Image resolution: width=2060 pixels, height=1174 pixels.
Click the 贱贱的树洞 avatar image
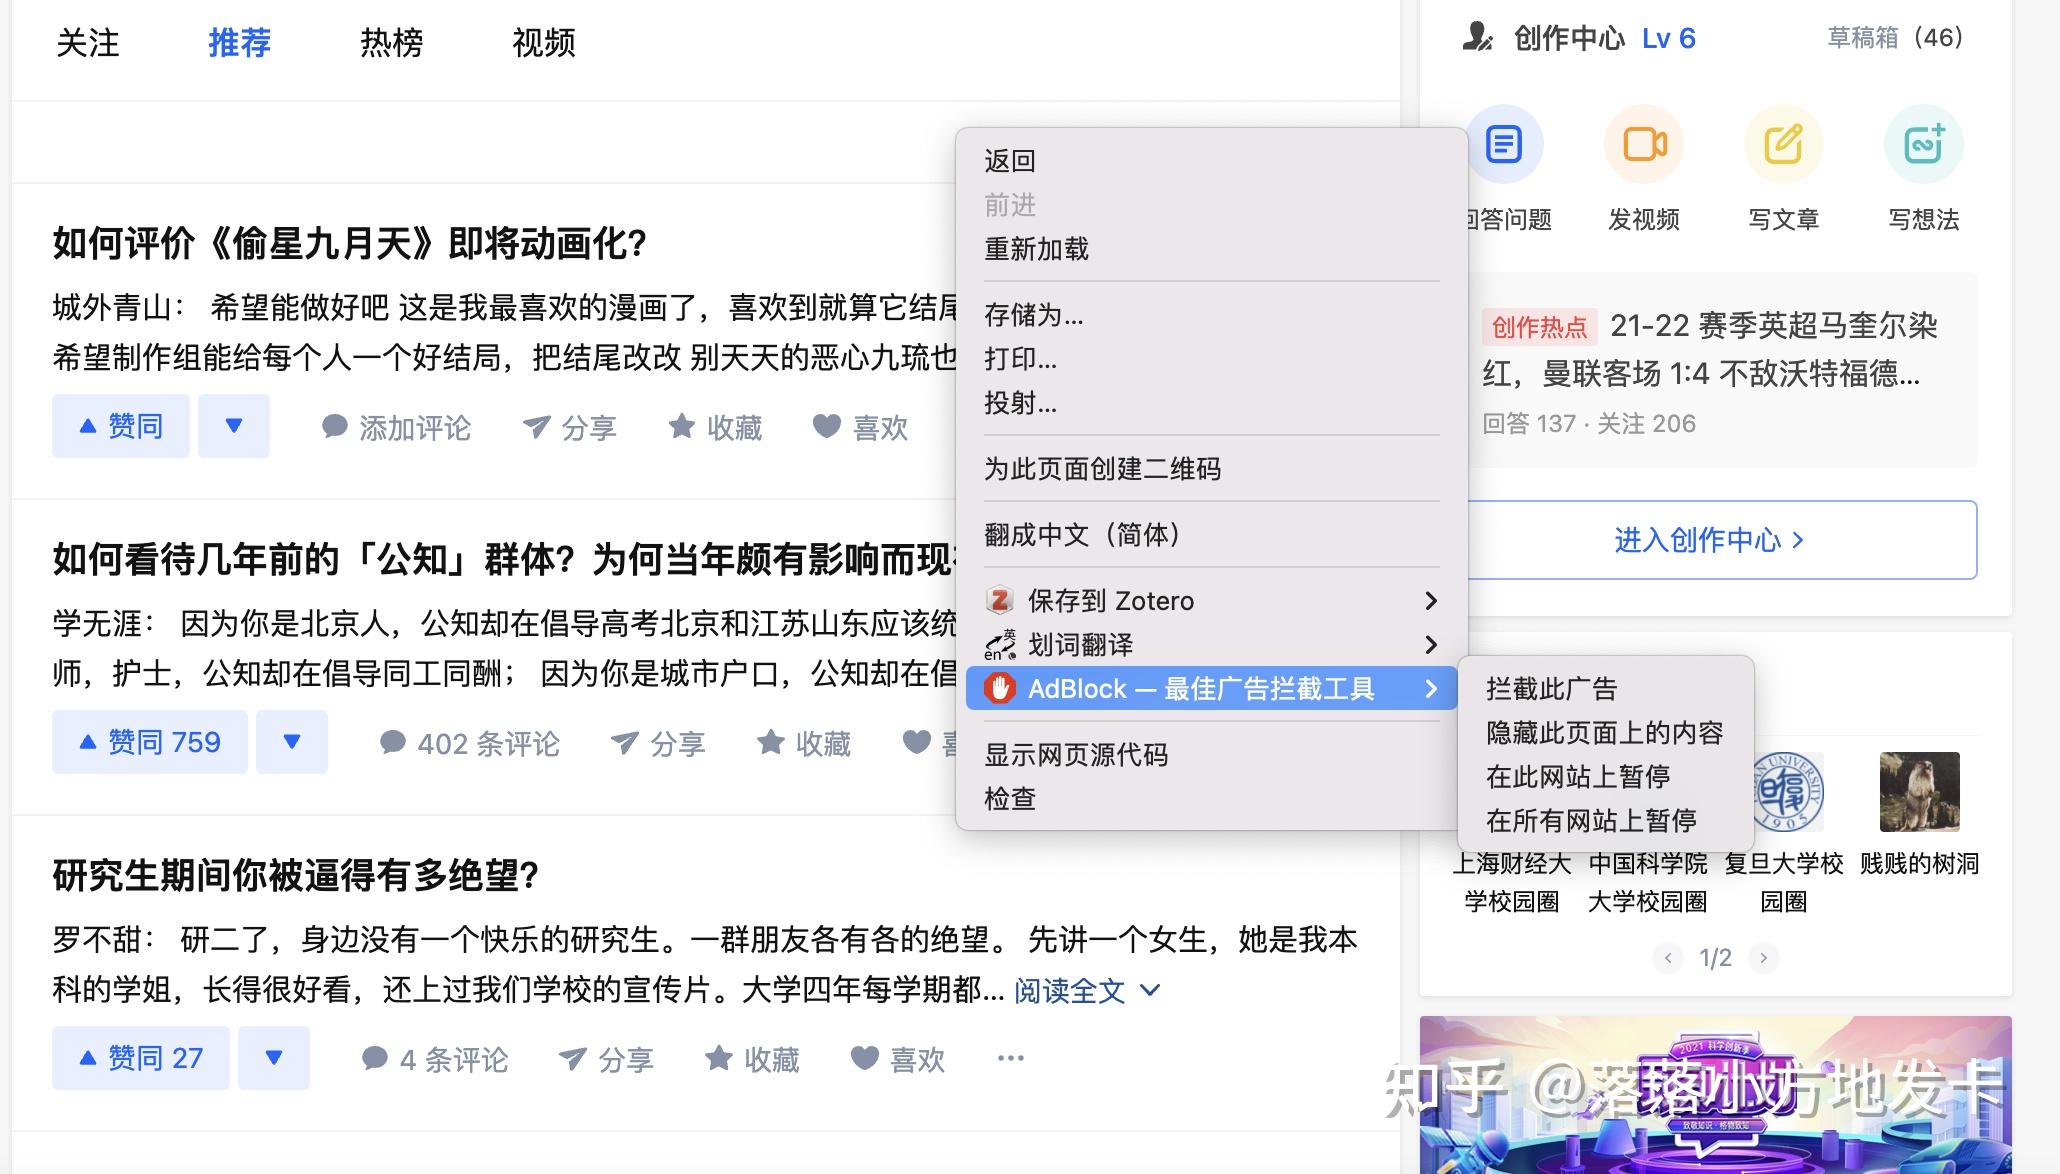point(1919,791)
